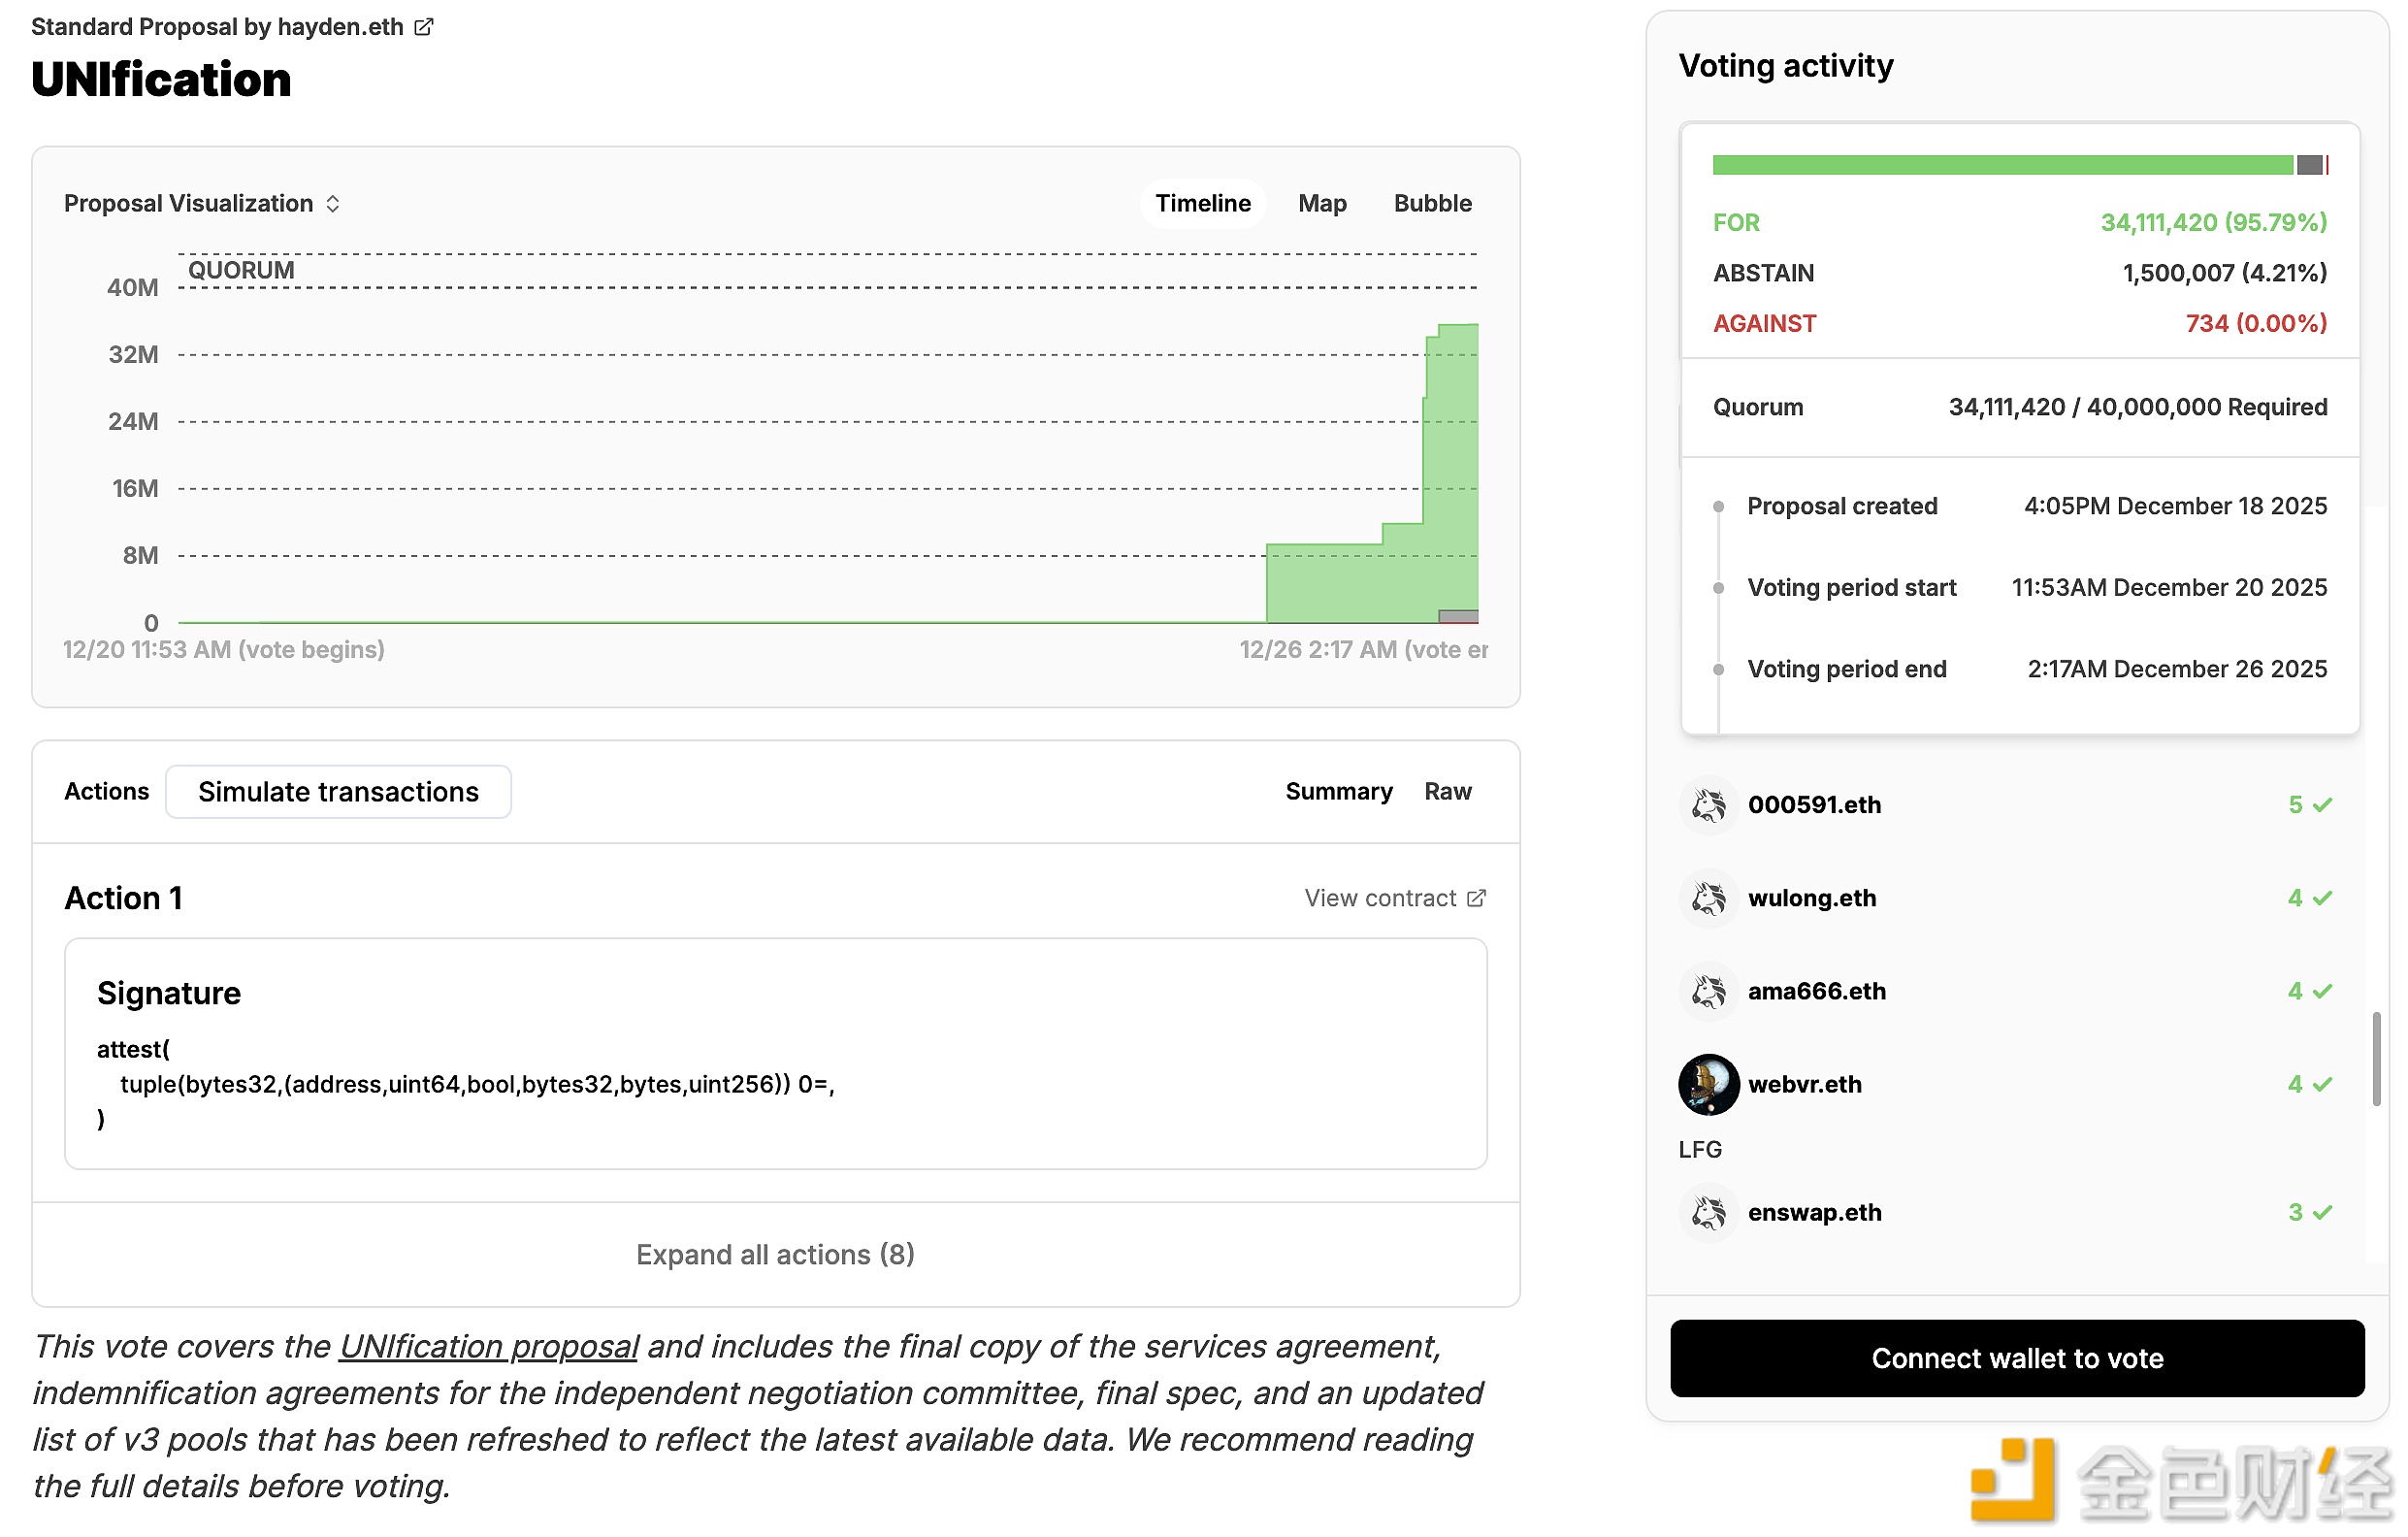Show Summary view of actions
This screenshot has width=2408, height=1537.
[x=1338, y=792]
